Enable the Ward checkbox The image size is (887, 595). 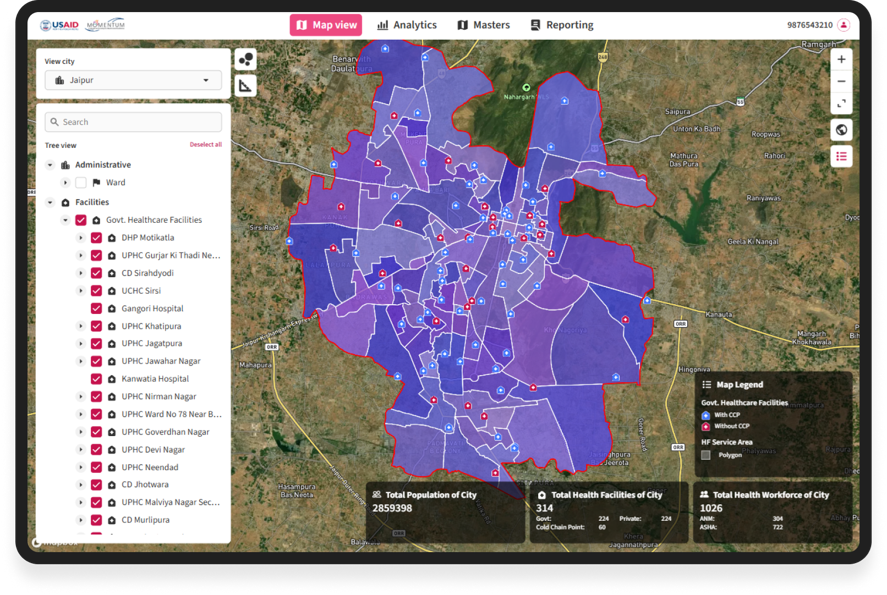(81, 183)
